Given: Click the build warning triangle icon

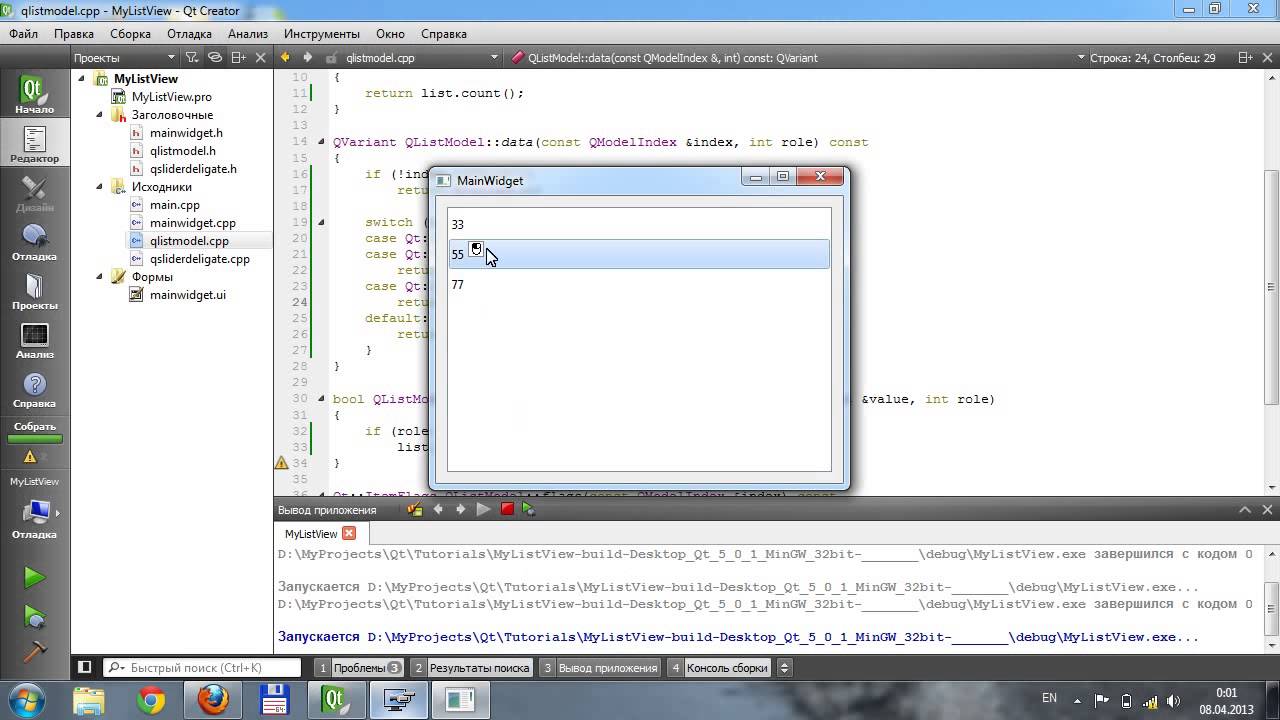Looking at the screenshot, I should tap(30, 457).
